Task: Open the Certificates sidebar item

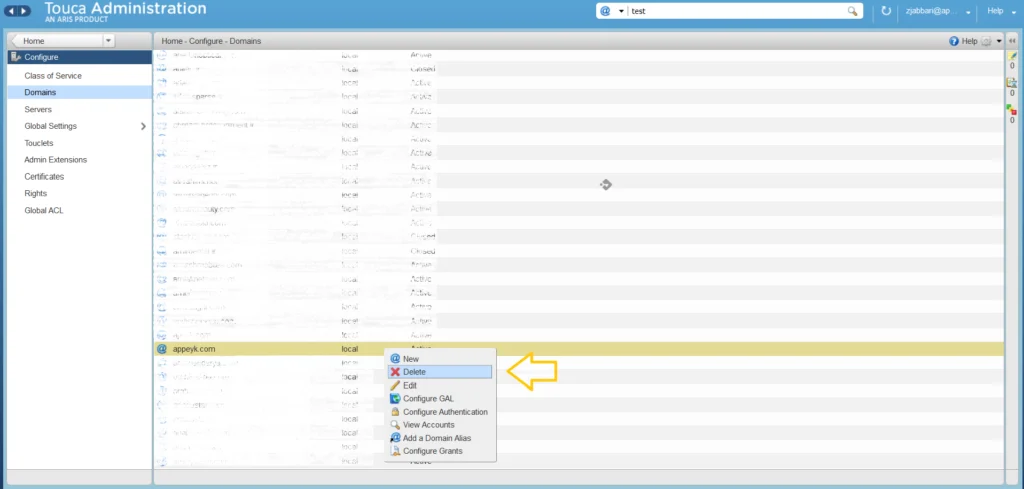Action: pos(44,176)
